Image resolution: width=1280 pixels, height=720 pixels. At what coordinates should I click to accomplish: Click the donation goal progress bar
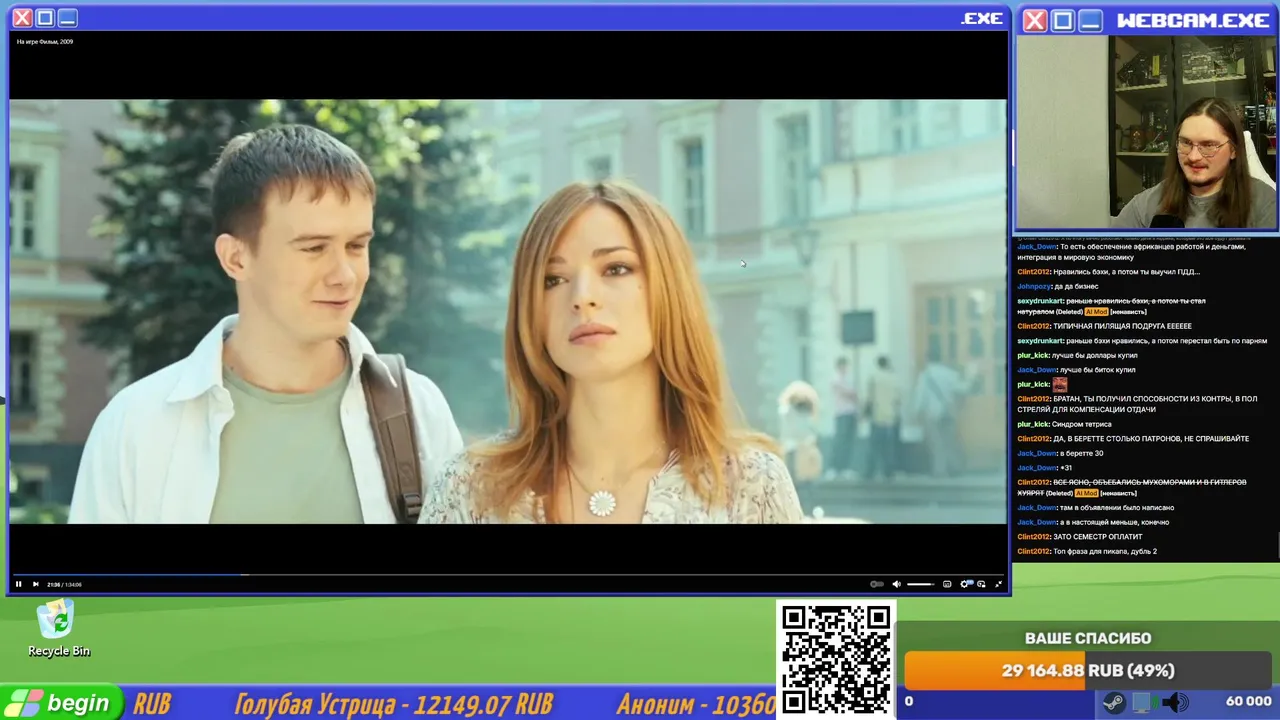coord(1088,670)
